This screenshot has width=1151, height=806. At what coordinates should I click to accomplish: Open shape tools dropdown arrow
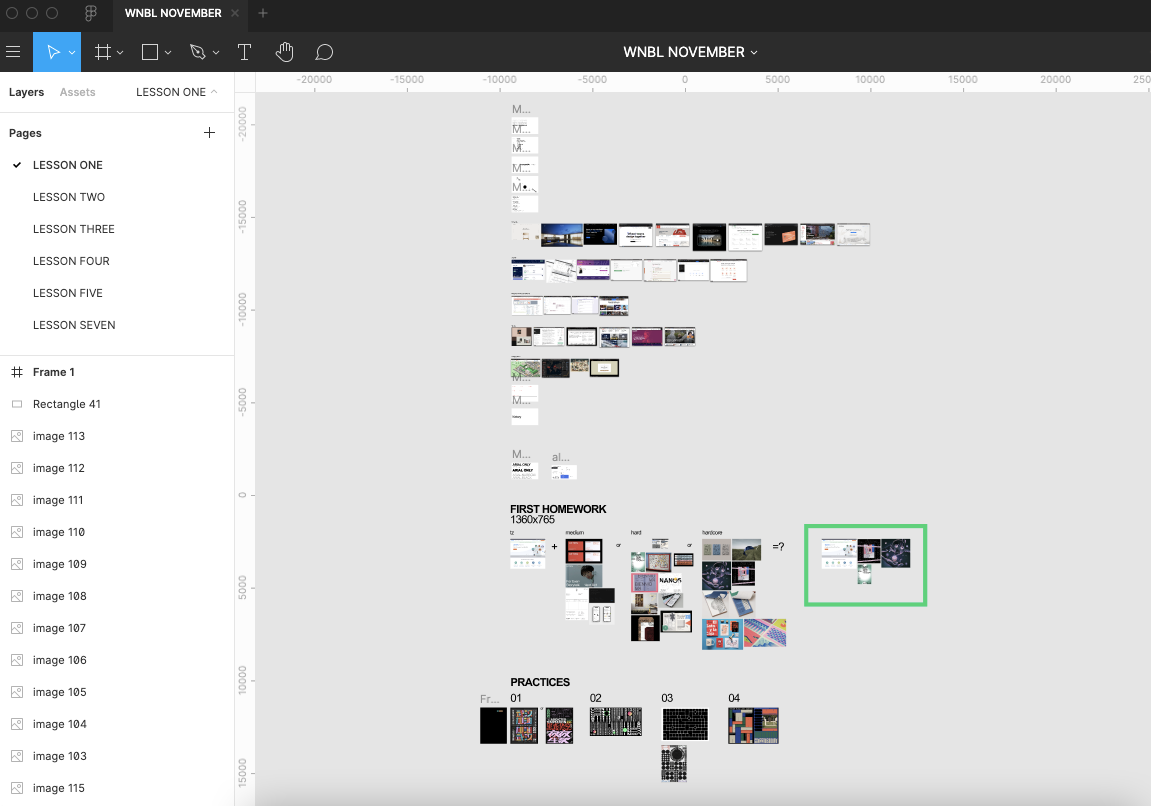tap(168, 53)
